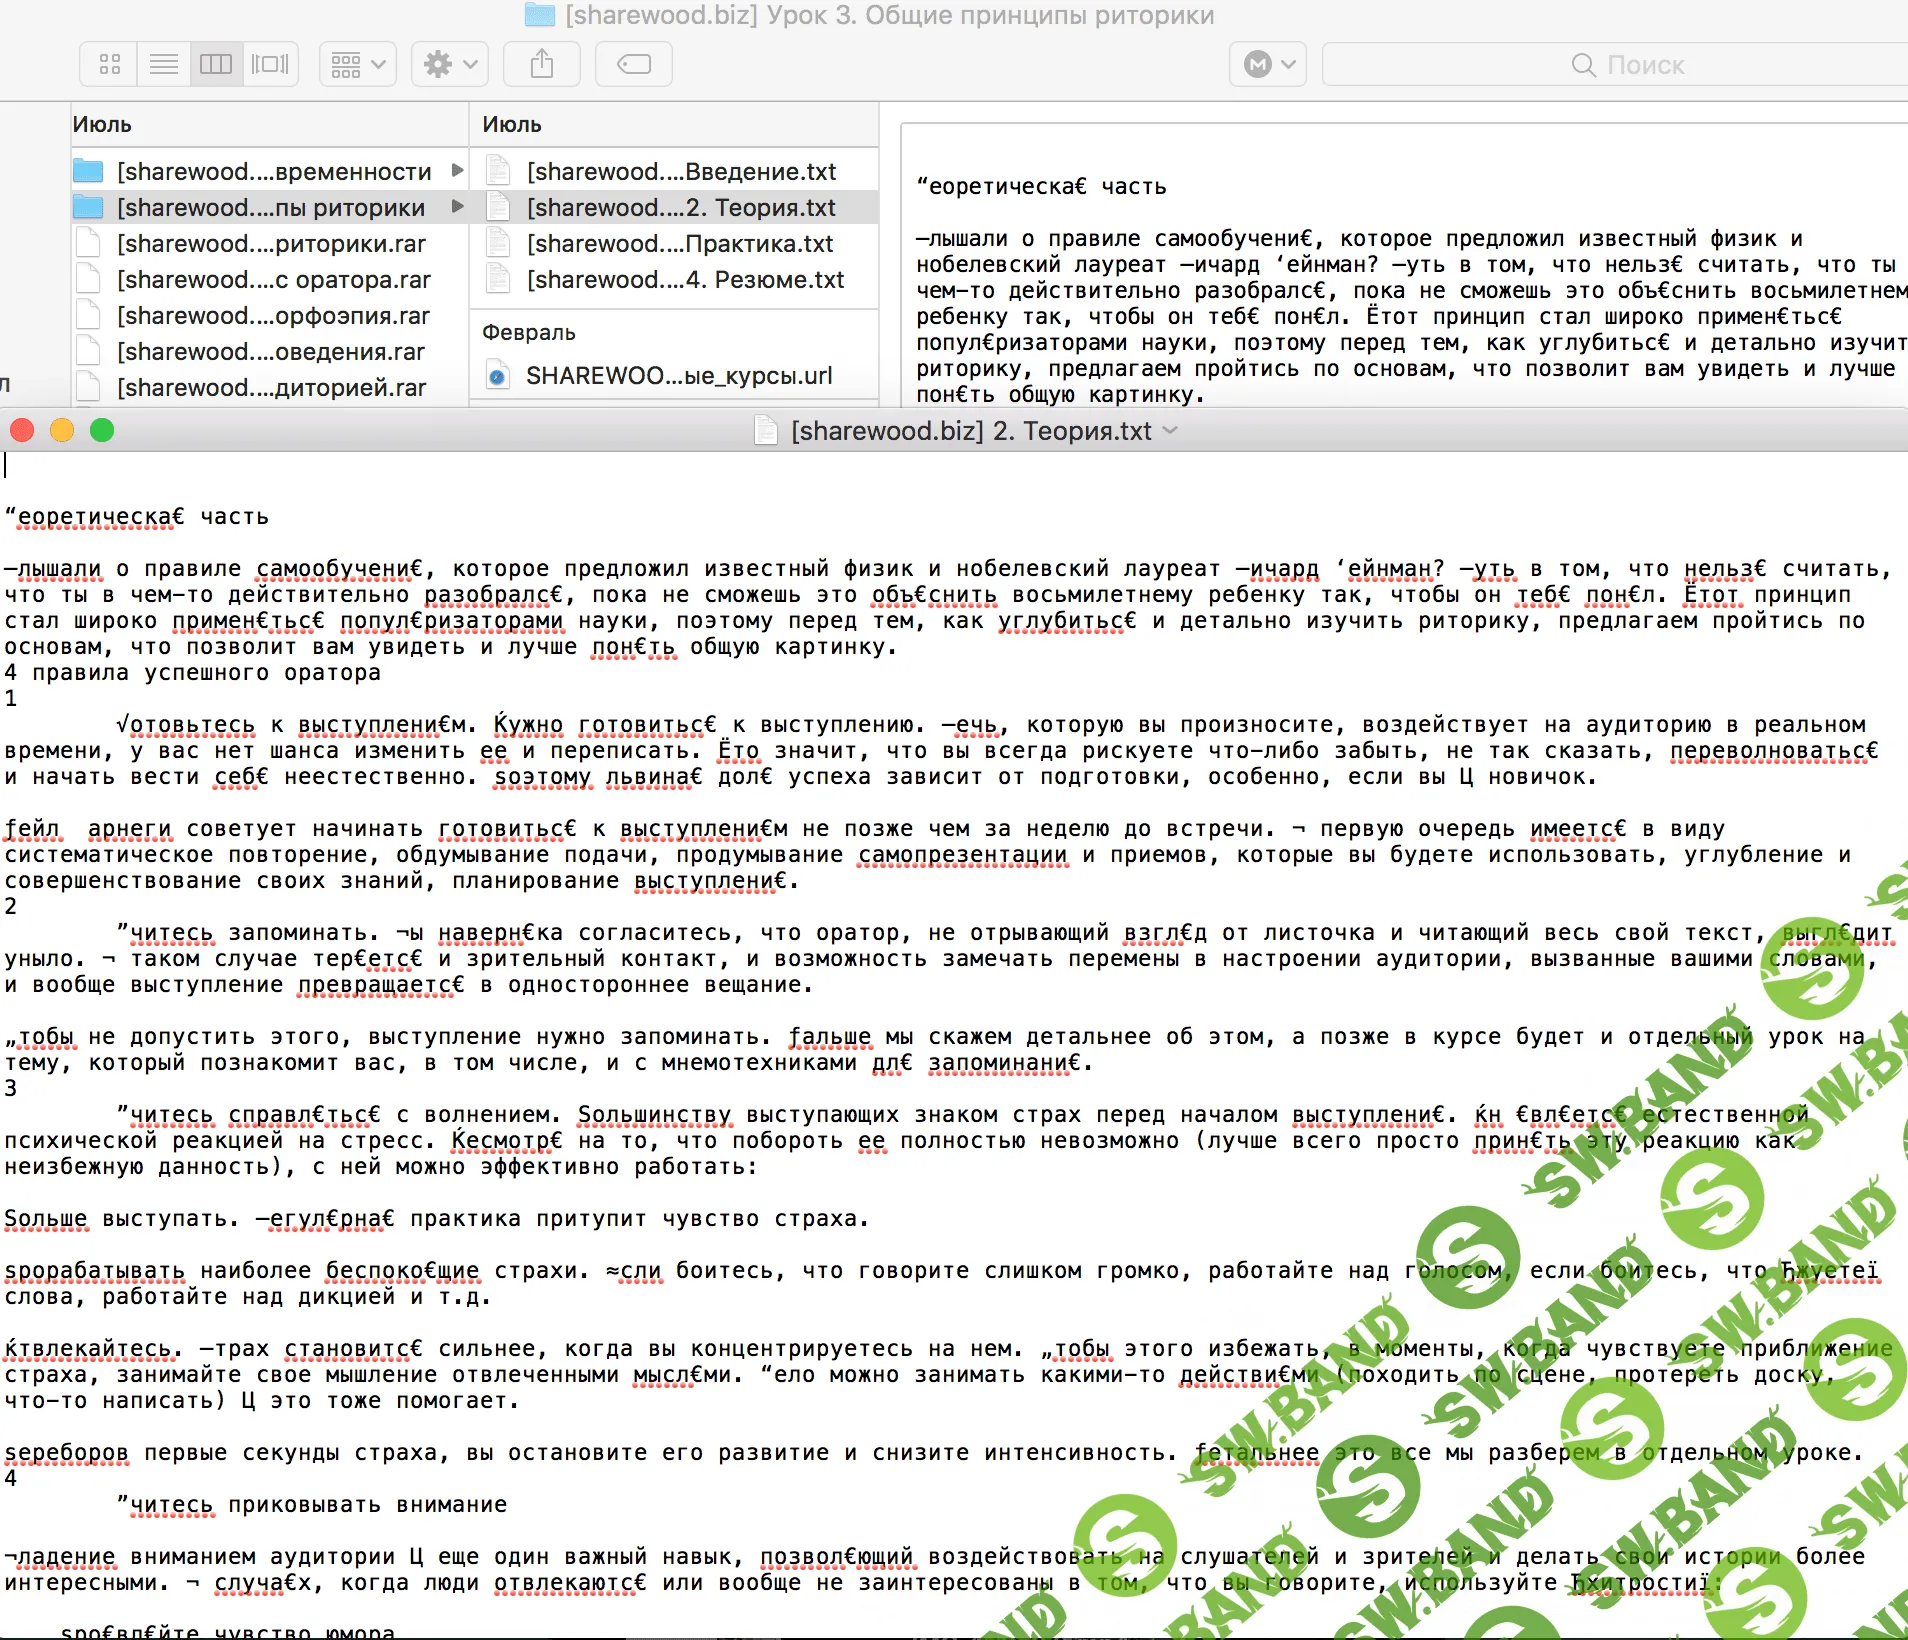Switch to icon view in Finder toolbar
Viewport: 1908px width, 1640px height.
pos(110,65)
